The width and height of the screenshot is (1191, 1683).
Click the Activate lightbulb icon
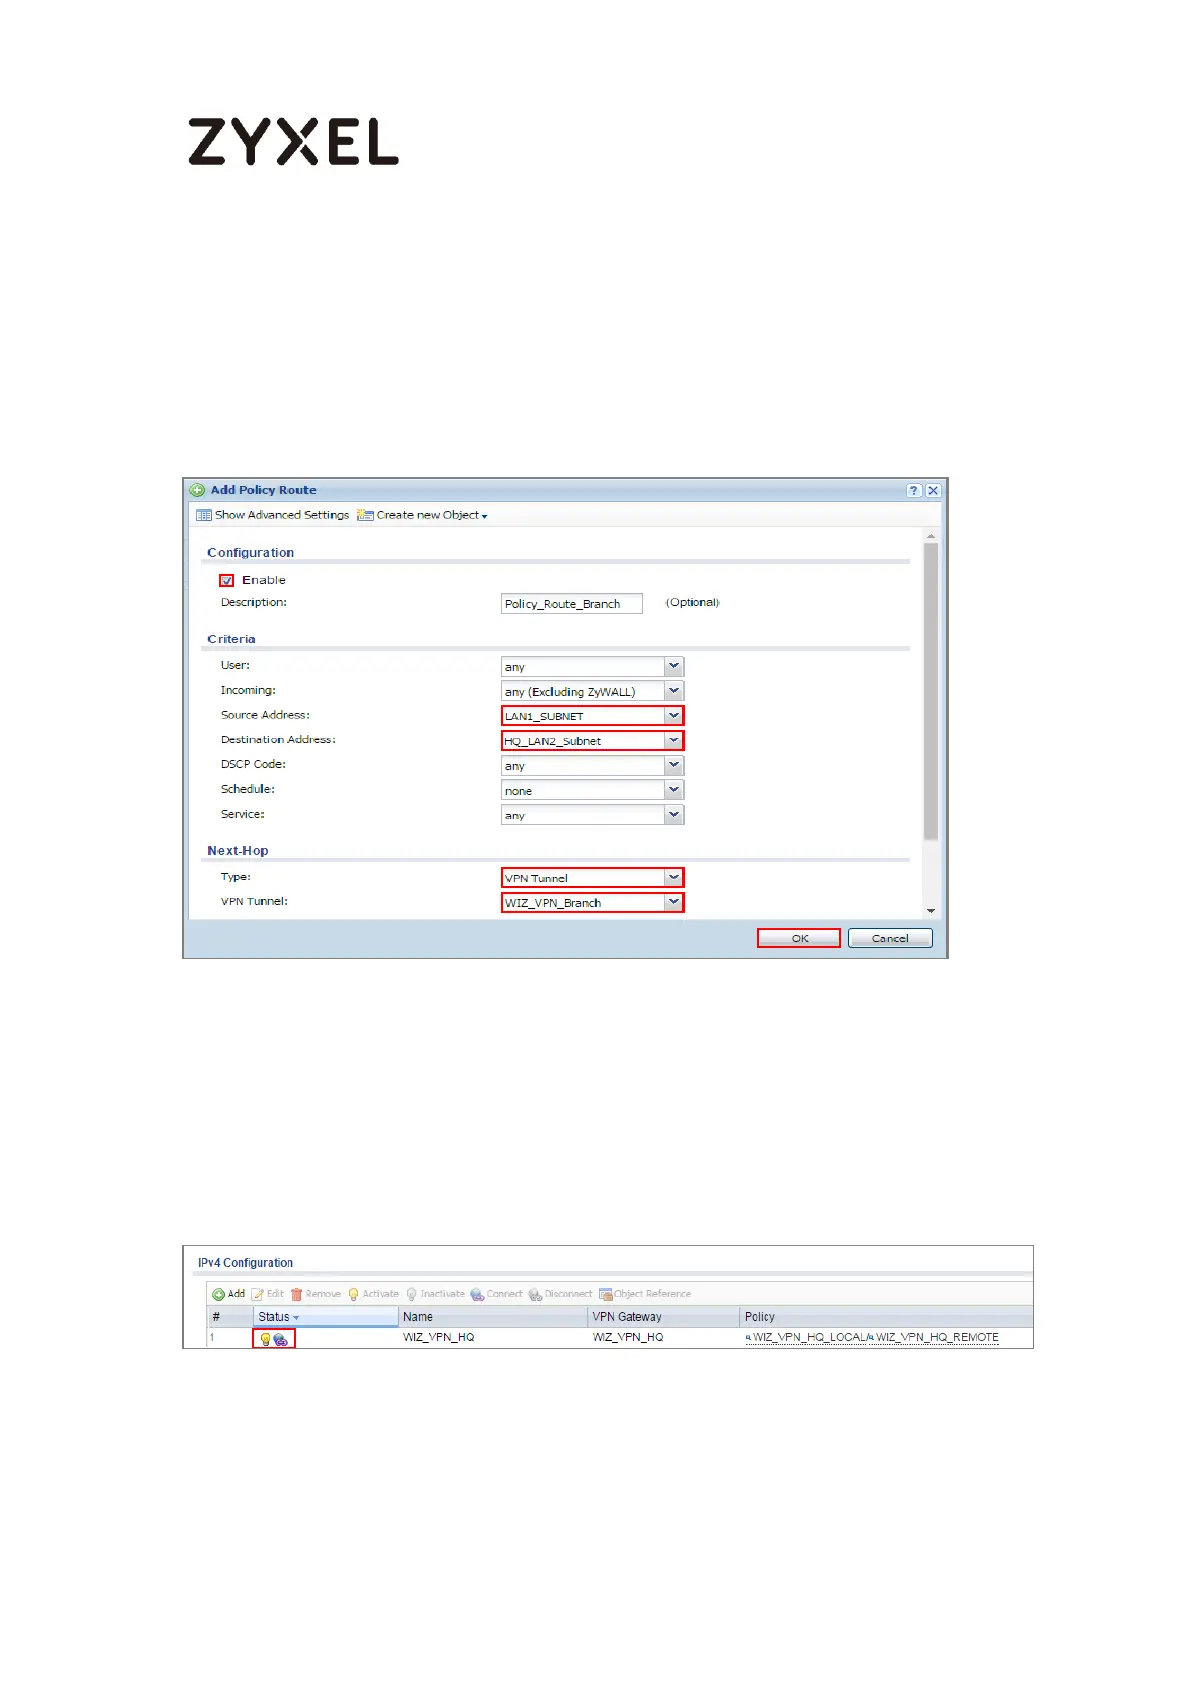(353, 1294)
